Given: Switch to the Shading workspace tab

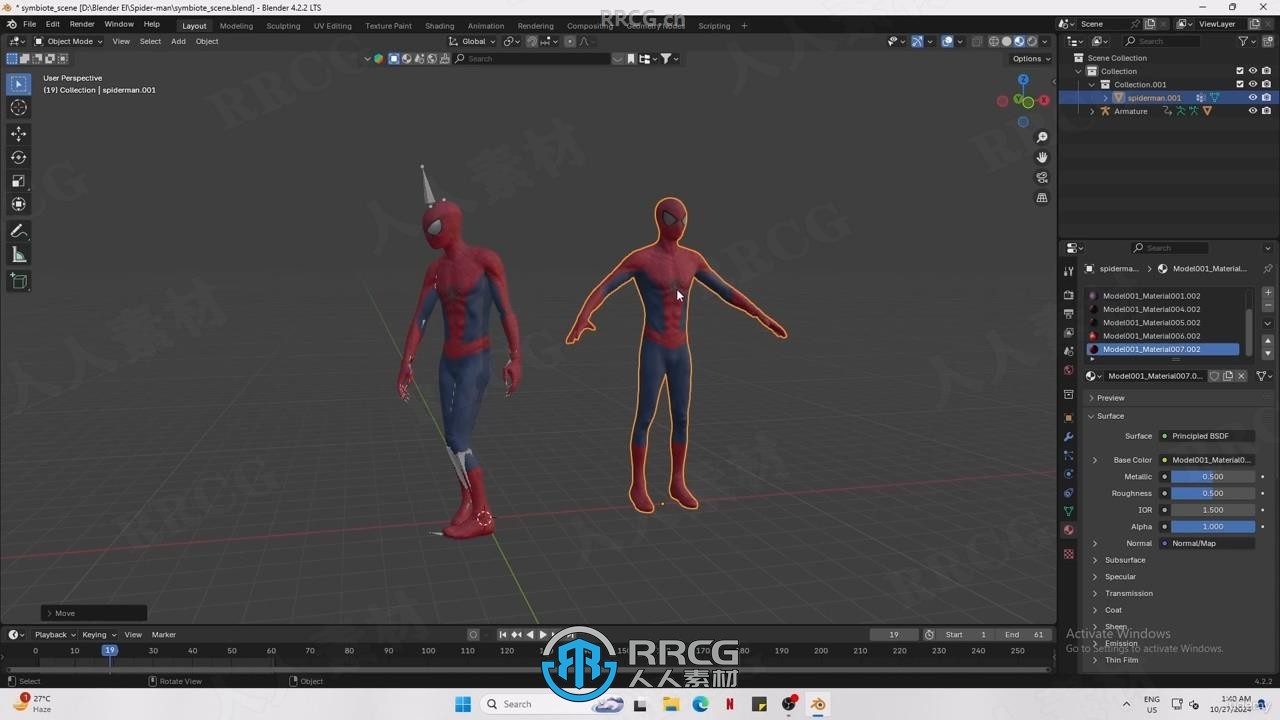Looking at the screenshot, I should [x=439, y=25].
